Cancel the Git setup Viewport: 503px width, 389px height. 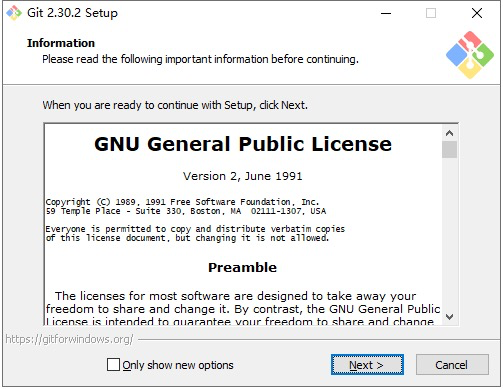tap(452, 365)
